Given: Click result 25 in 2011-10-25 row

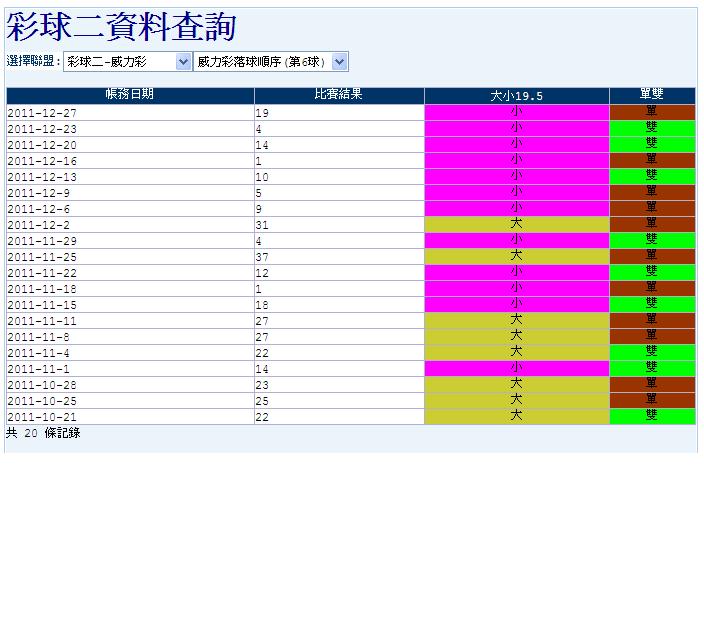Looking at the screenshot, I should point(339,401).
